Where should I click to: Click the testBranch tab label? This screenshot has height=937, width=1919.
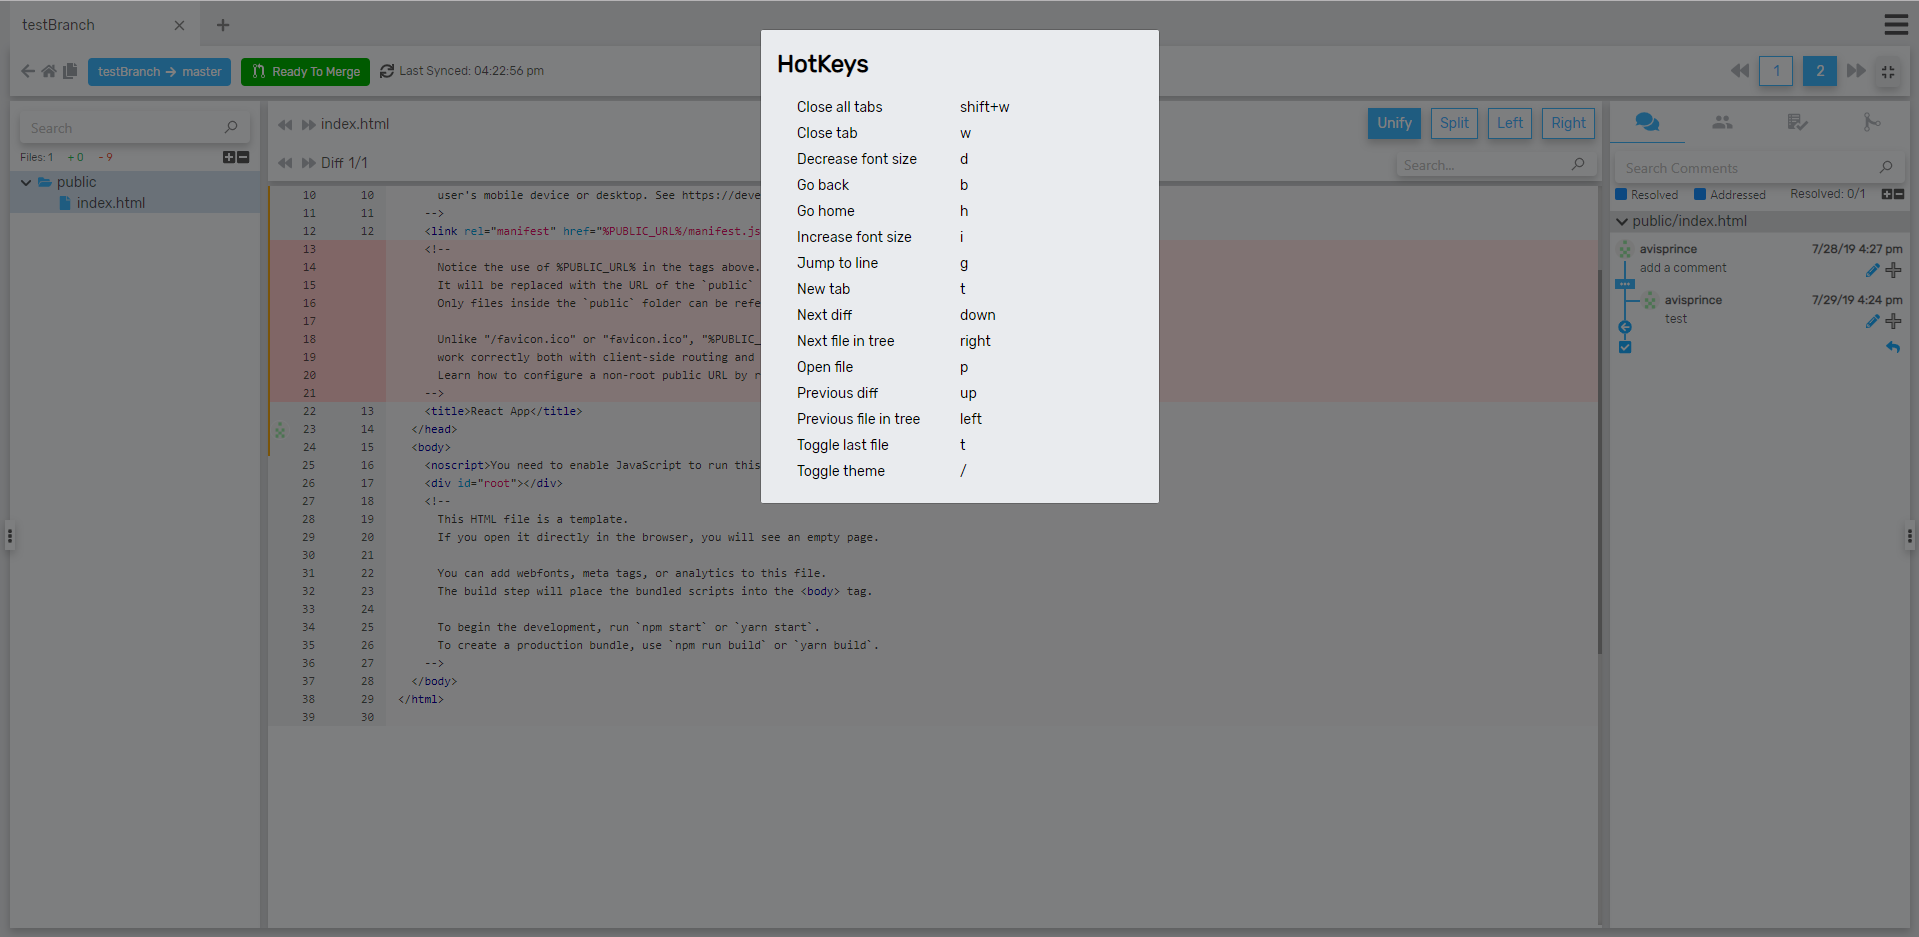pyautogui.click(x=58, y=25)
